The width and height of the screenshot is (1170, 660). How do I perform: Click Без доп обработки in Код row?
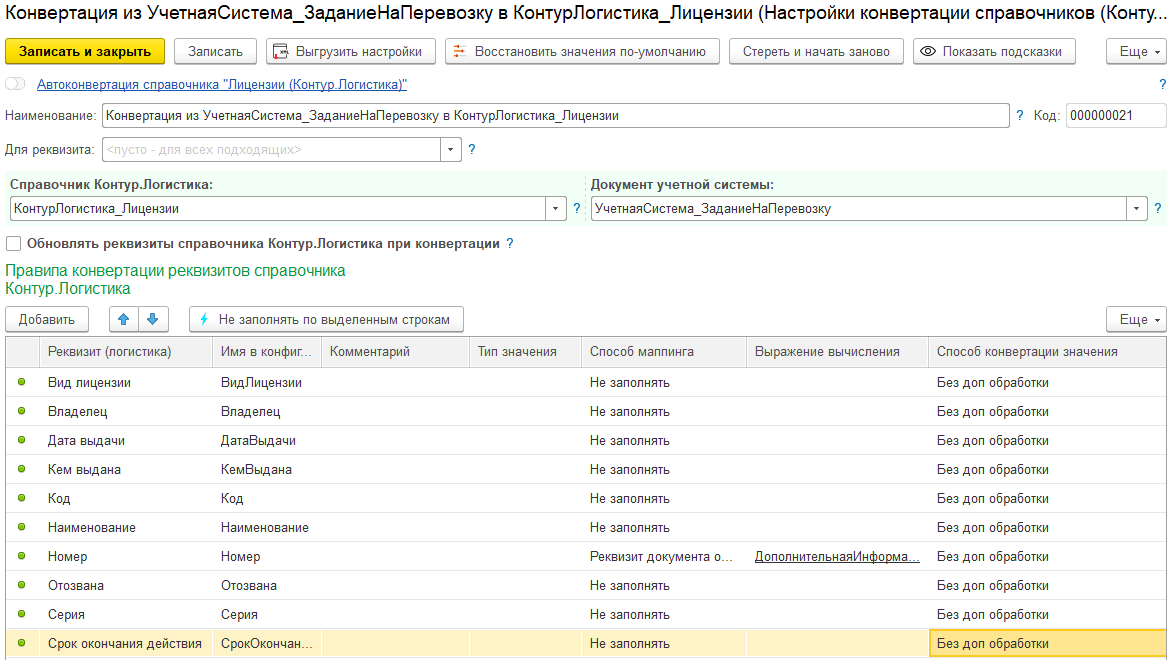tap(1047, 498)
